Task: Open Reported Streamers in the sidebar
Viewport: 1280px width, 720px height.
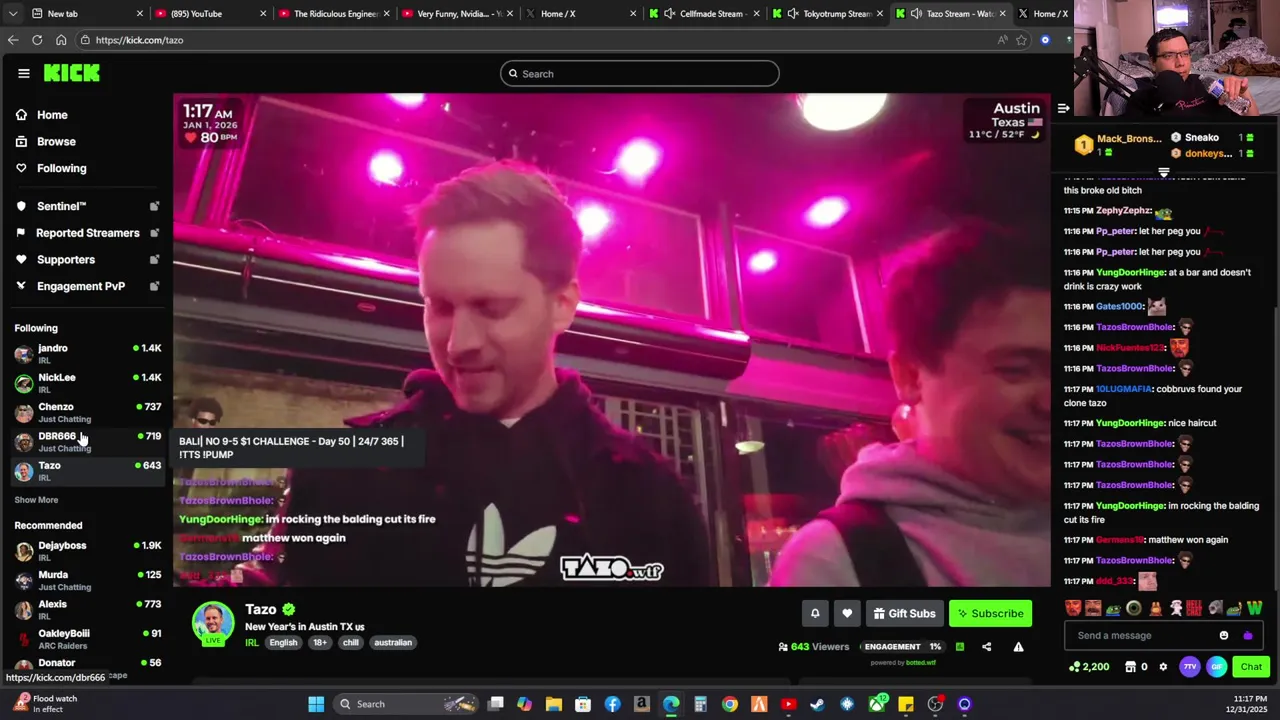Action: (x=88, y=233)
